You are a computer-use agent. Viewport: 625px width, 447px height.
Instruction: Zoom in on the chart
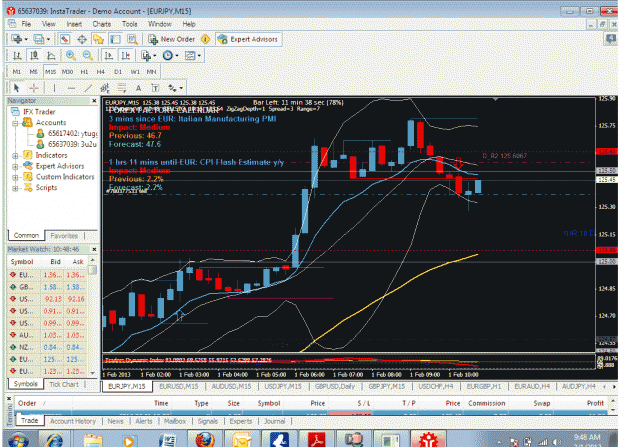(x=71, y=55)
